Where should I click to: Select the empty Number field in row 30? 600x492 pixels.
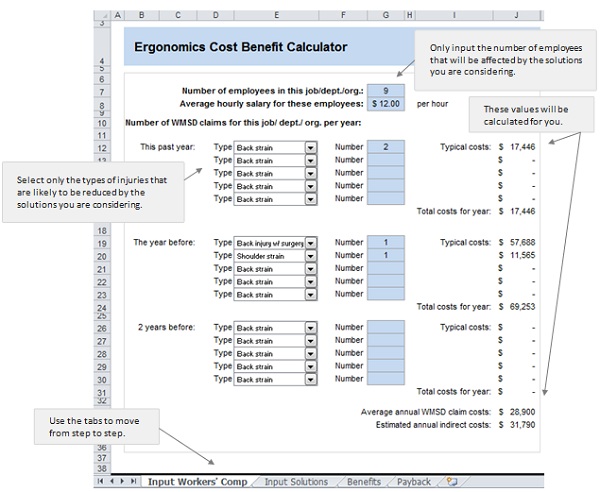point(386,378)
